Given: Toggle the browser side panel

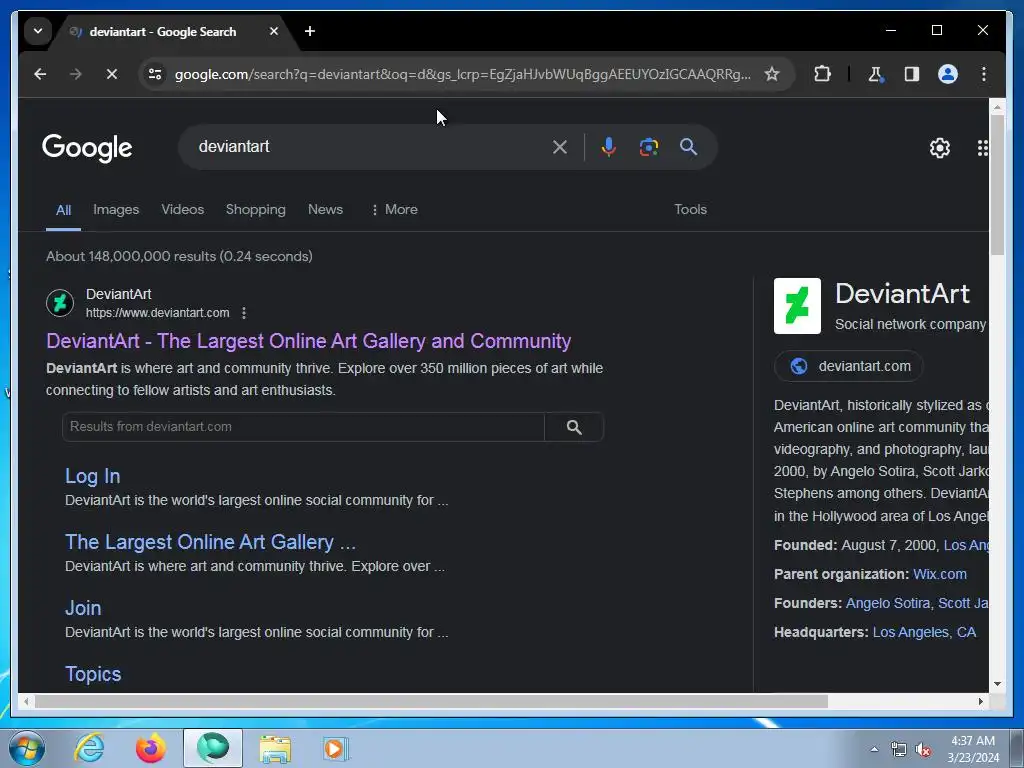Looking at the screenshot, I should click(x=912, y=74).
